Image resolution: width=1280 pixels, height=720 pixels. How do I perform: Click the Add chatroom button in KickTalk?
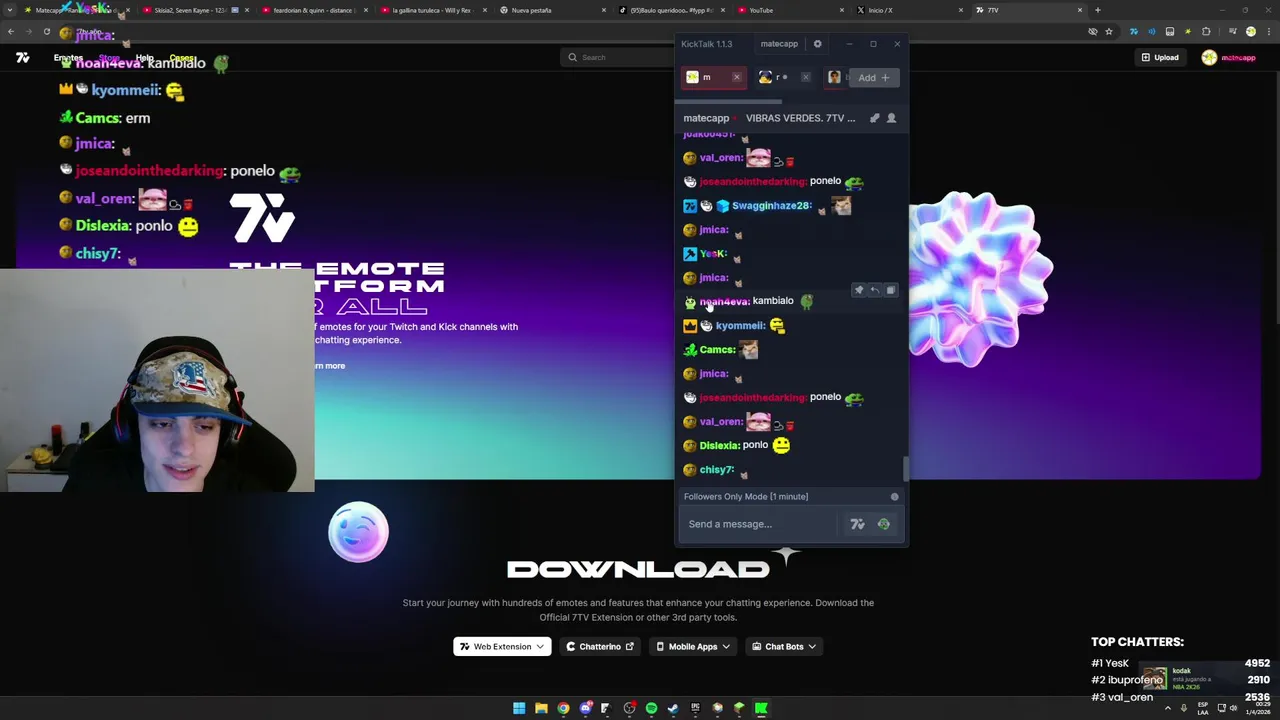coord(873,77)
